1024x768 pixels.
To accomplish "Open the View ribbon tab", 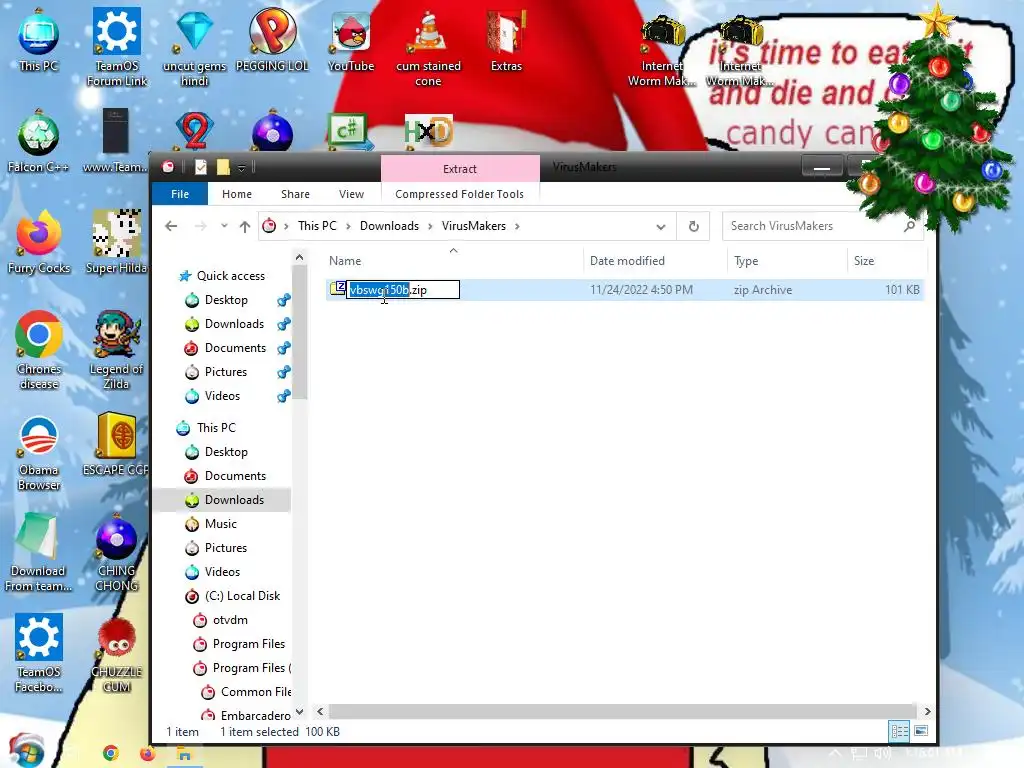I will click(351, 194).
